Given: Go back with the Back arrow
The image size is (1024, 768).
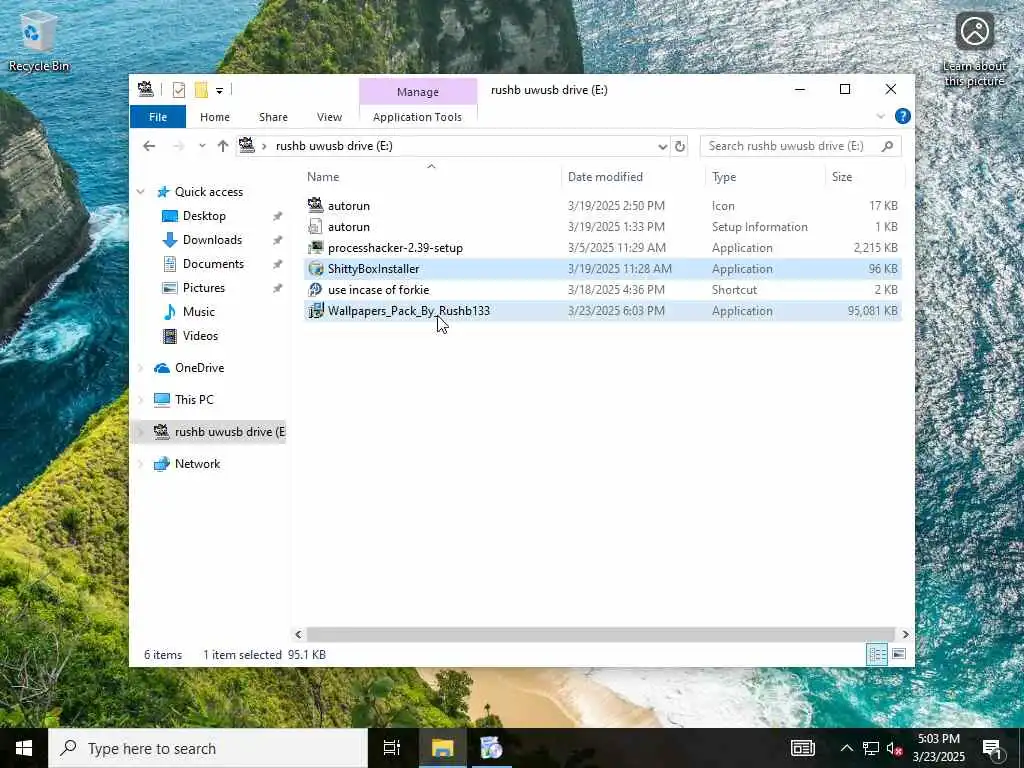Looking at the screenshot, I should tap(149, 146).
